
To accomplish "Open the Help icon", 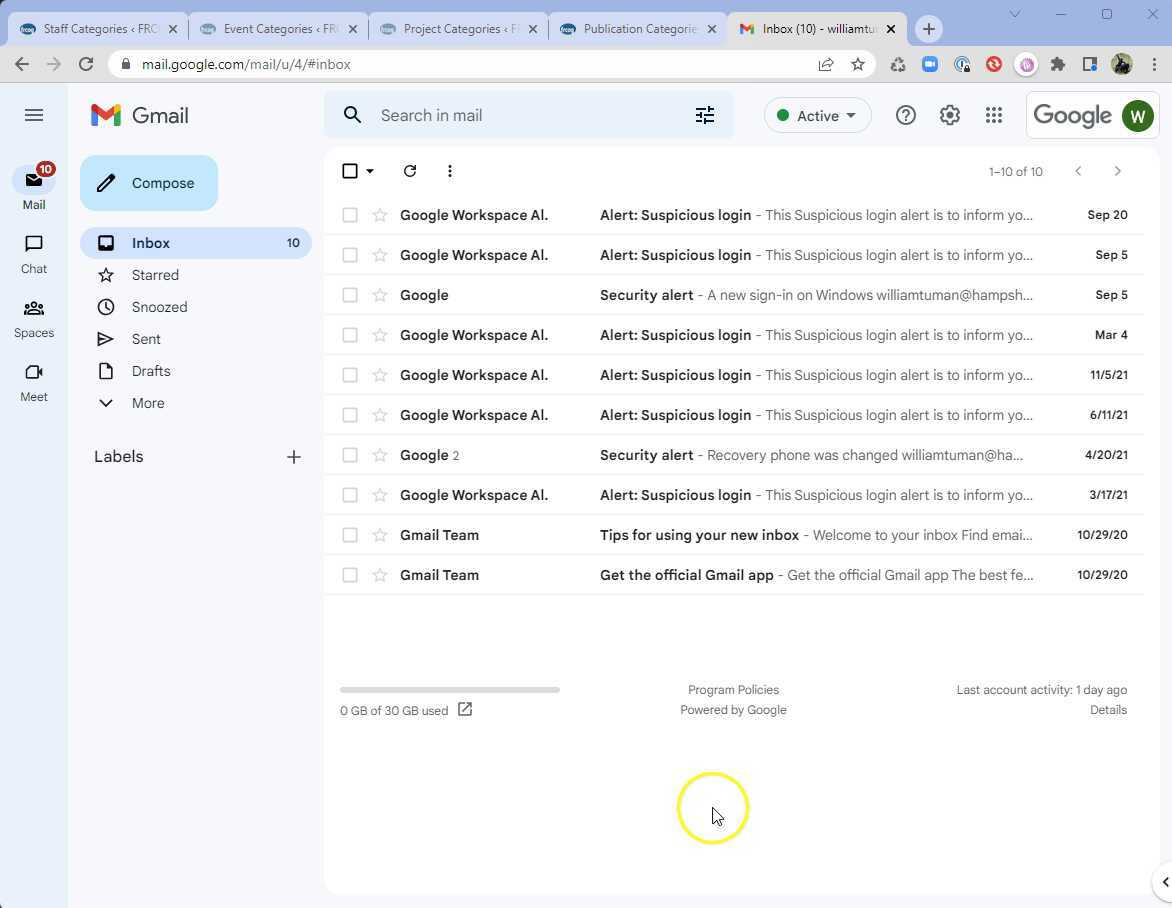I will click(905, 115).
